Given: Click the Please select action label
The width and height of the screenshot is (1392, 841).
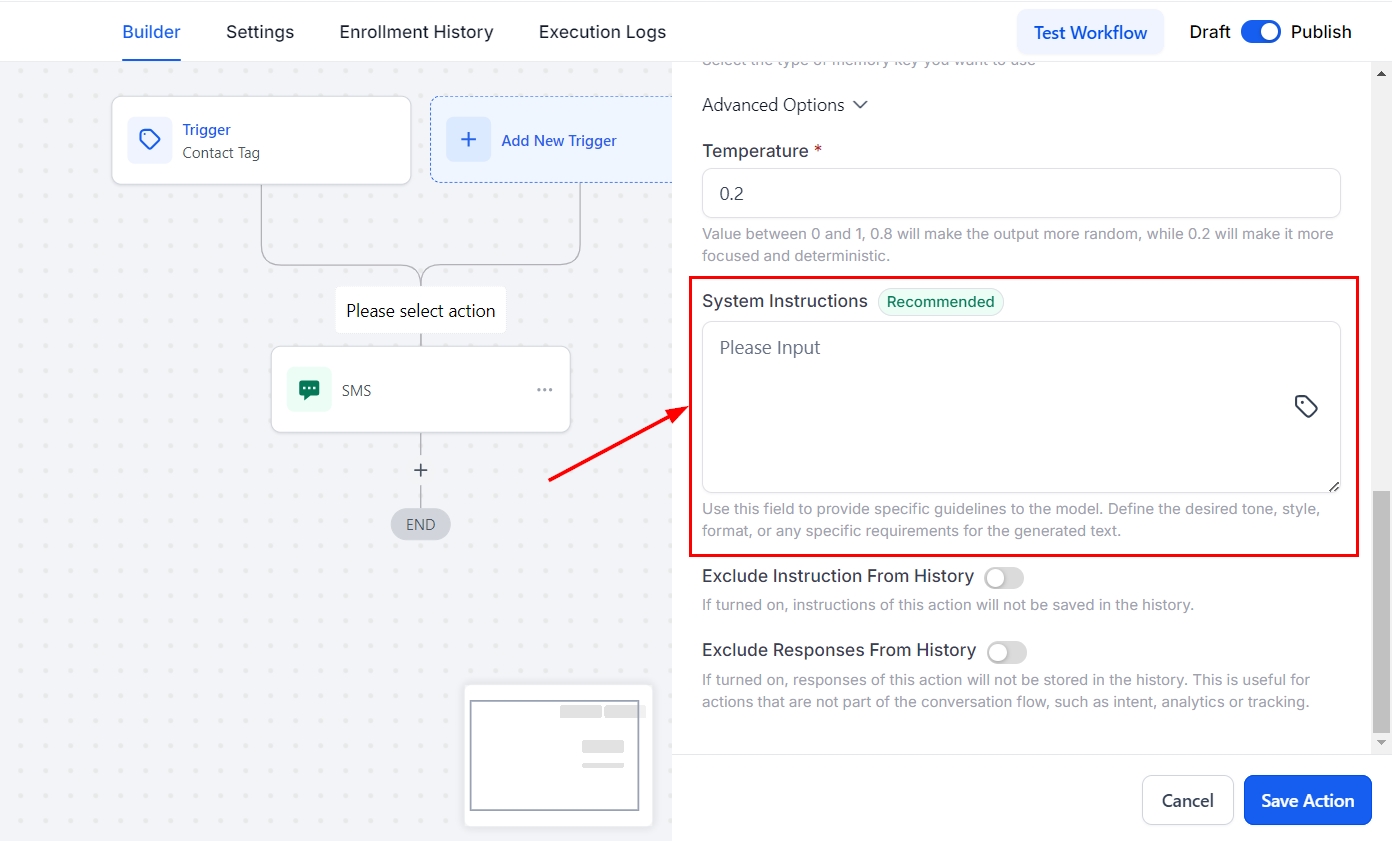Looking at the screenshot, I should (x=421, y=311).
